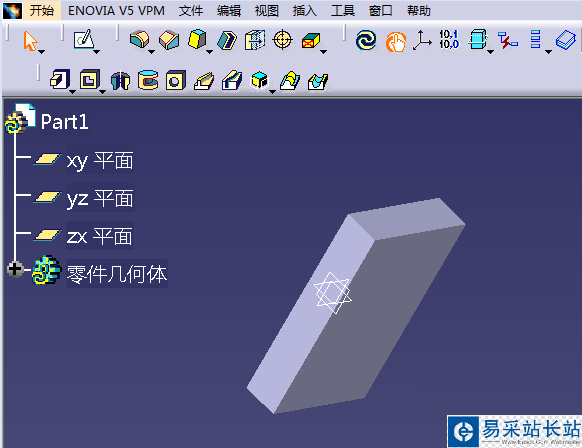Open the Select tool dropdown arrow
Screen dimensions: 582x448
point(42,52)
